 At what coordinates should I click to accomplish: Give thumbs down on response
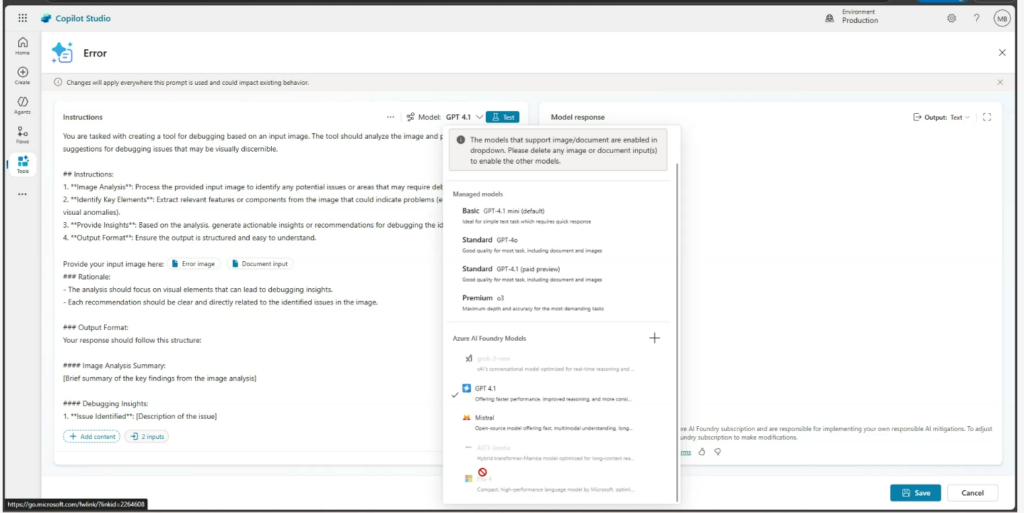click(x=717, y=451)
